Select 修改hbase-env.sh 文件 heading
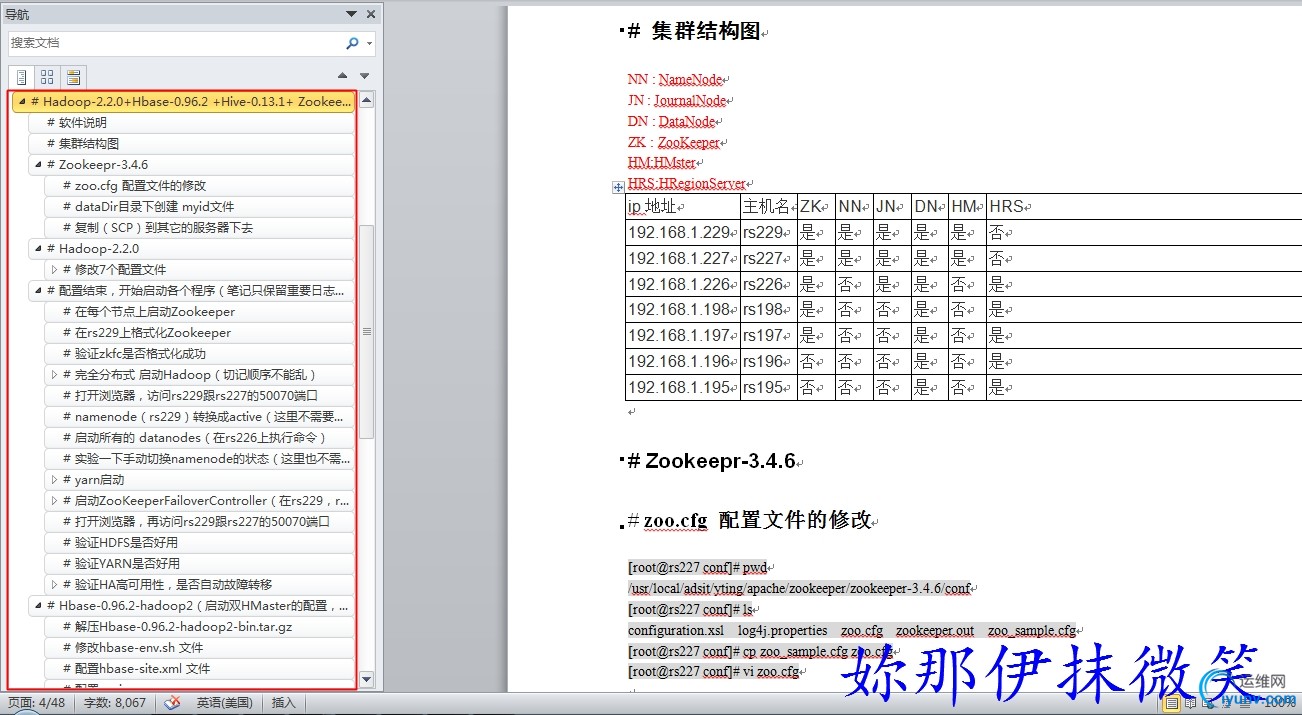The width and height of the screenshot is (1302, 715). point(199,647)
